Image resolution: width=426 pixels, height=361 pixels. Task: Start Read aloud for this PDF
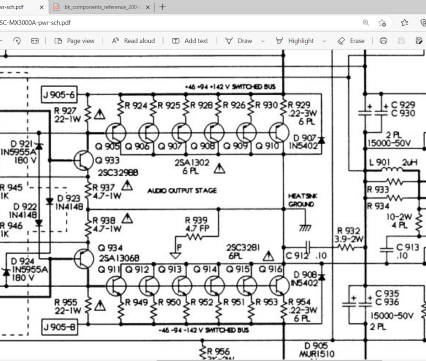coord(133,41)
